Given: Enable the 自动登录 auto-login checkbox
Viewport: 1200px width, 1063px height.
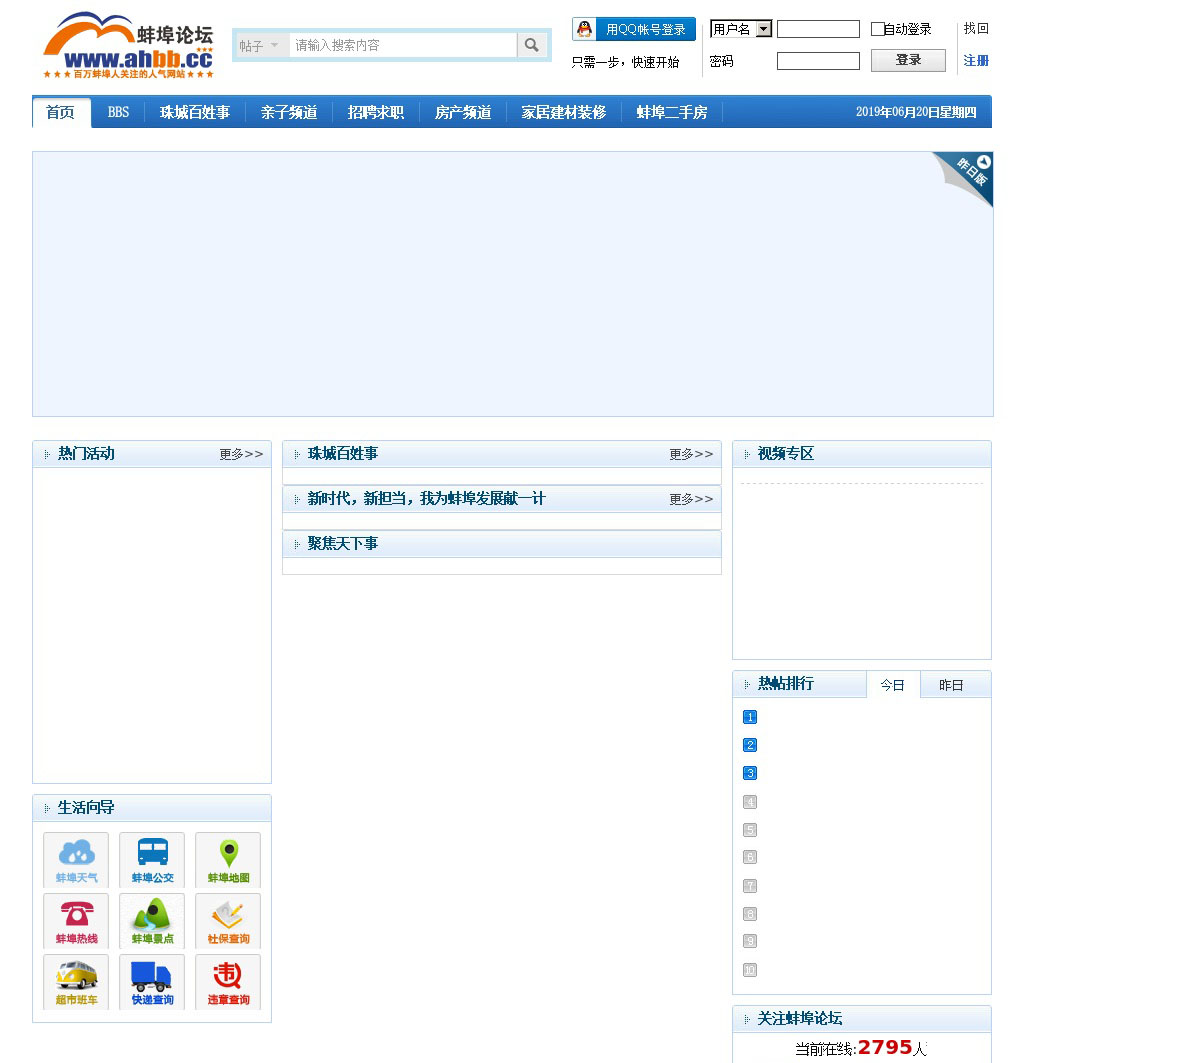Looking at the screenshot, I should click(877, 29).
